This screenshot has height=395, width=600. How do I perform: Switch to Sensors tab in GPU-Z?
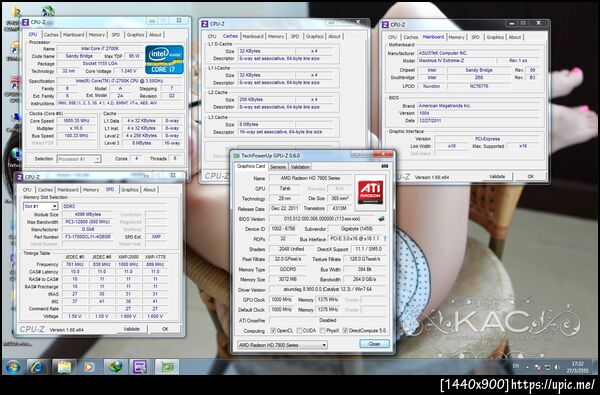[278, 167]
